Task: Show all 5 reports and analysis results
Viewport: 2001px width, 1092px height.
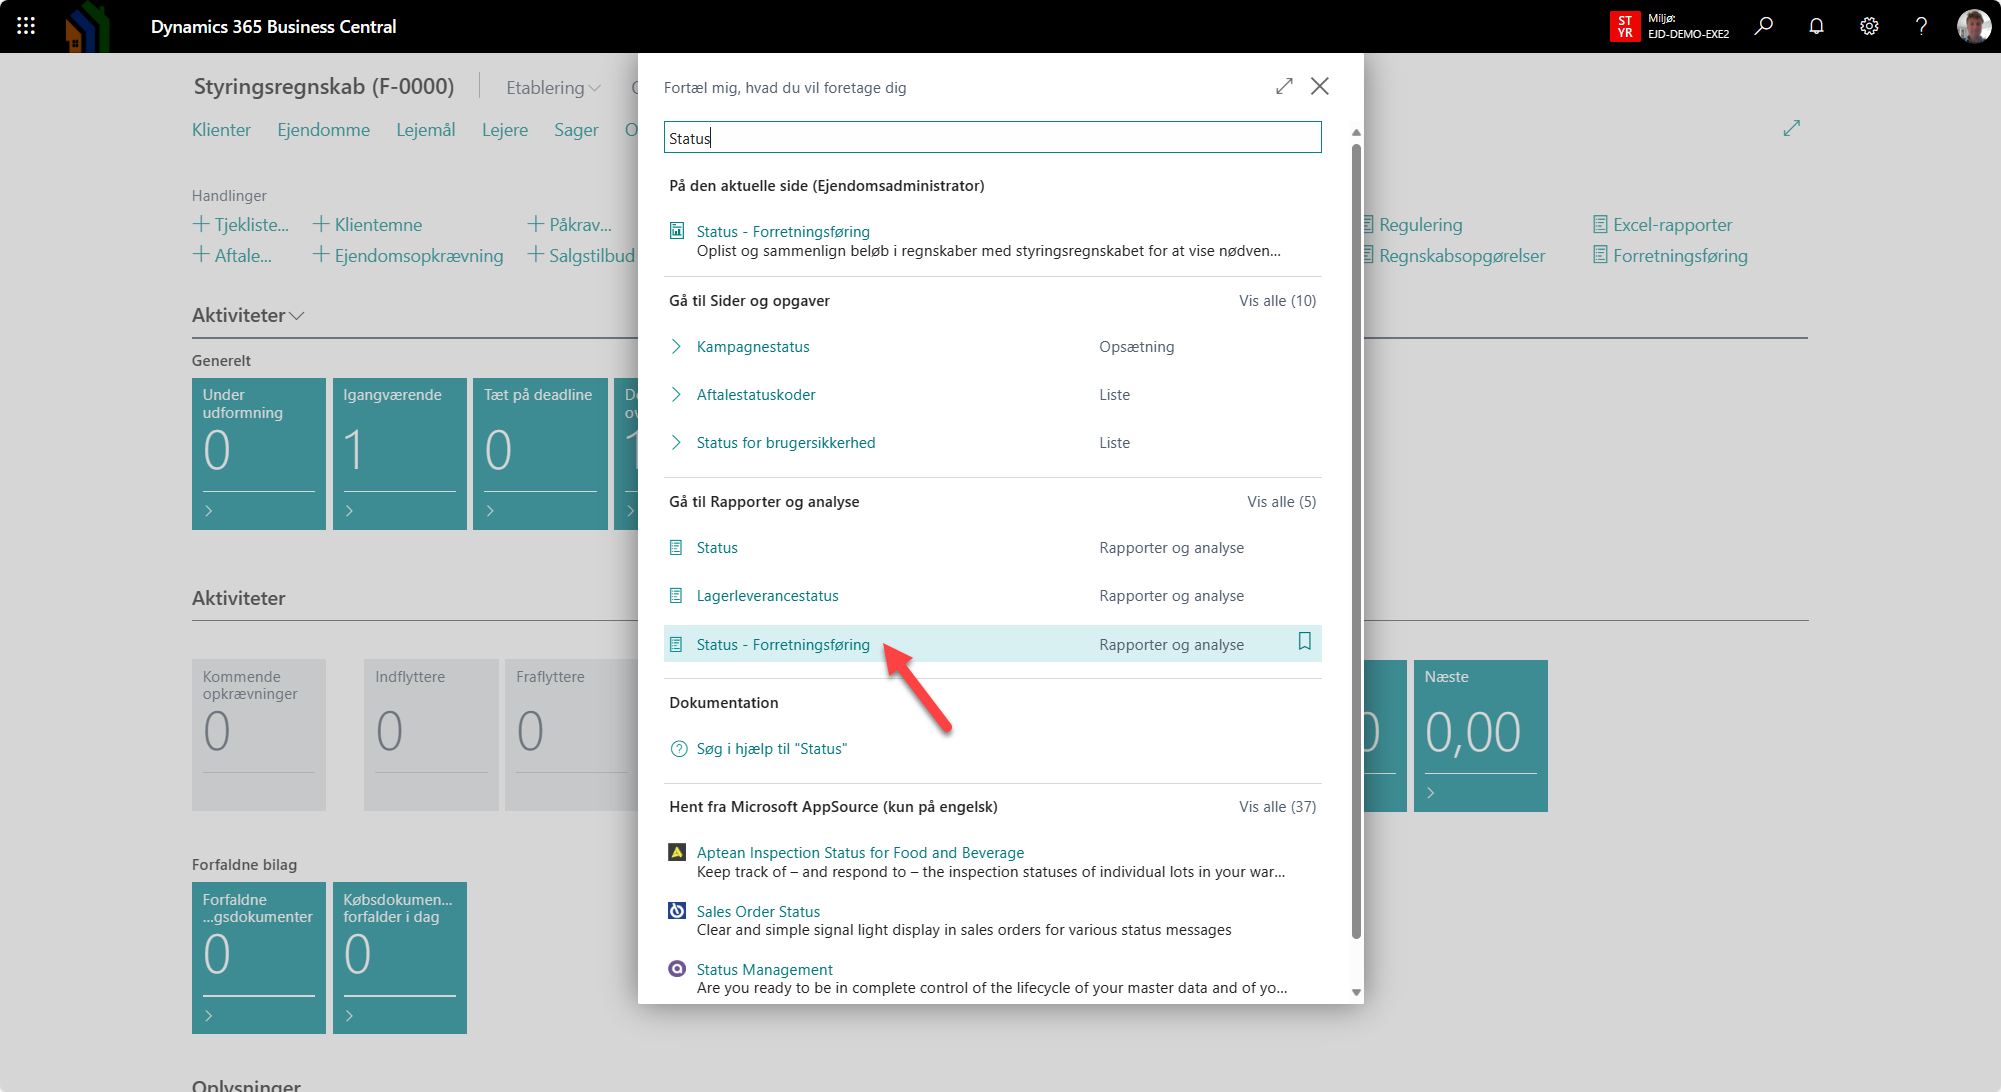Action: (x=1281, y=502)
